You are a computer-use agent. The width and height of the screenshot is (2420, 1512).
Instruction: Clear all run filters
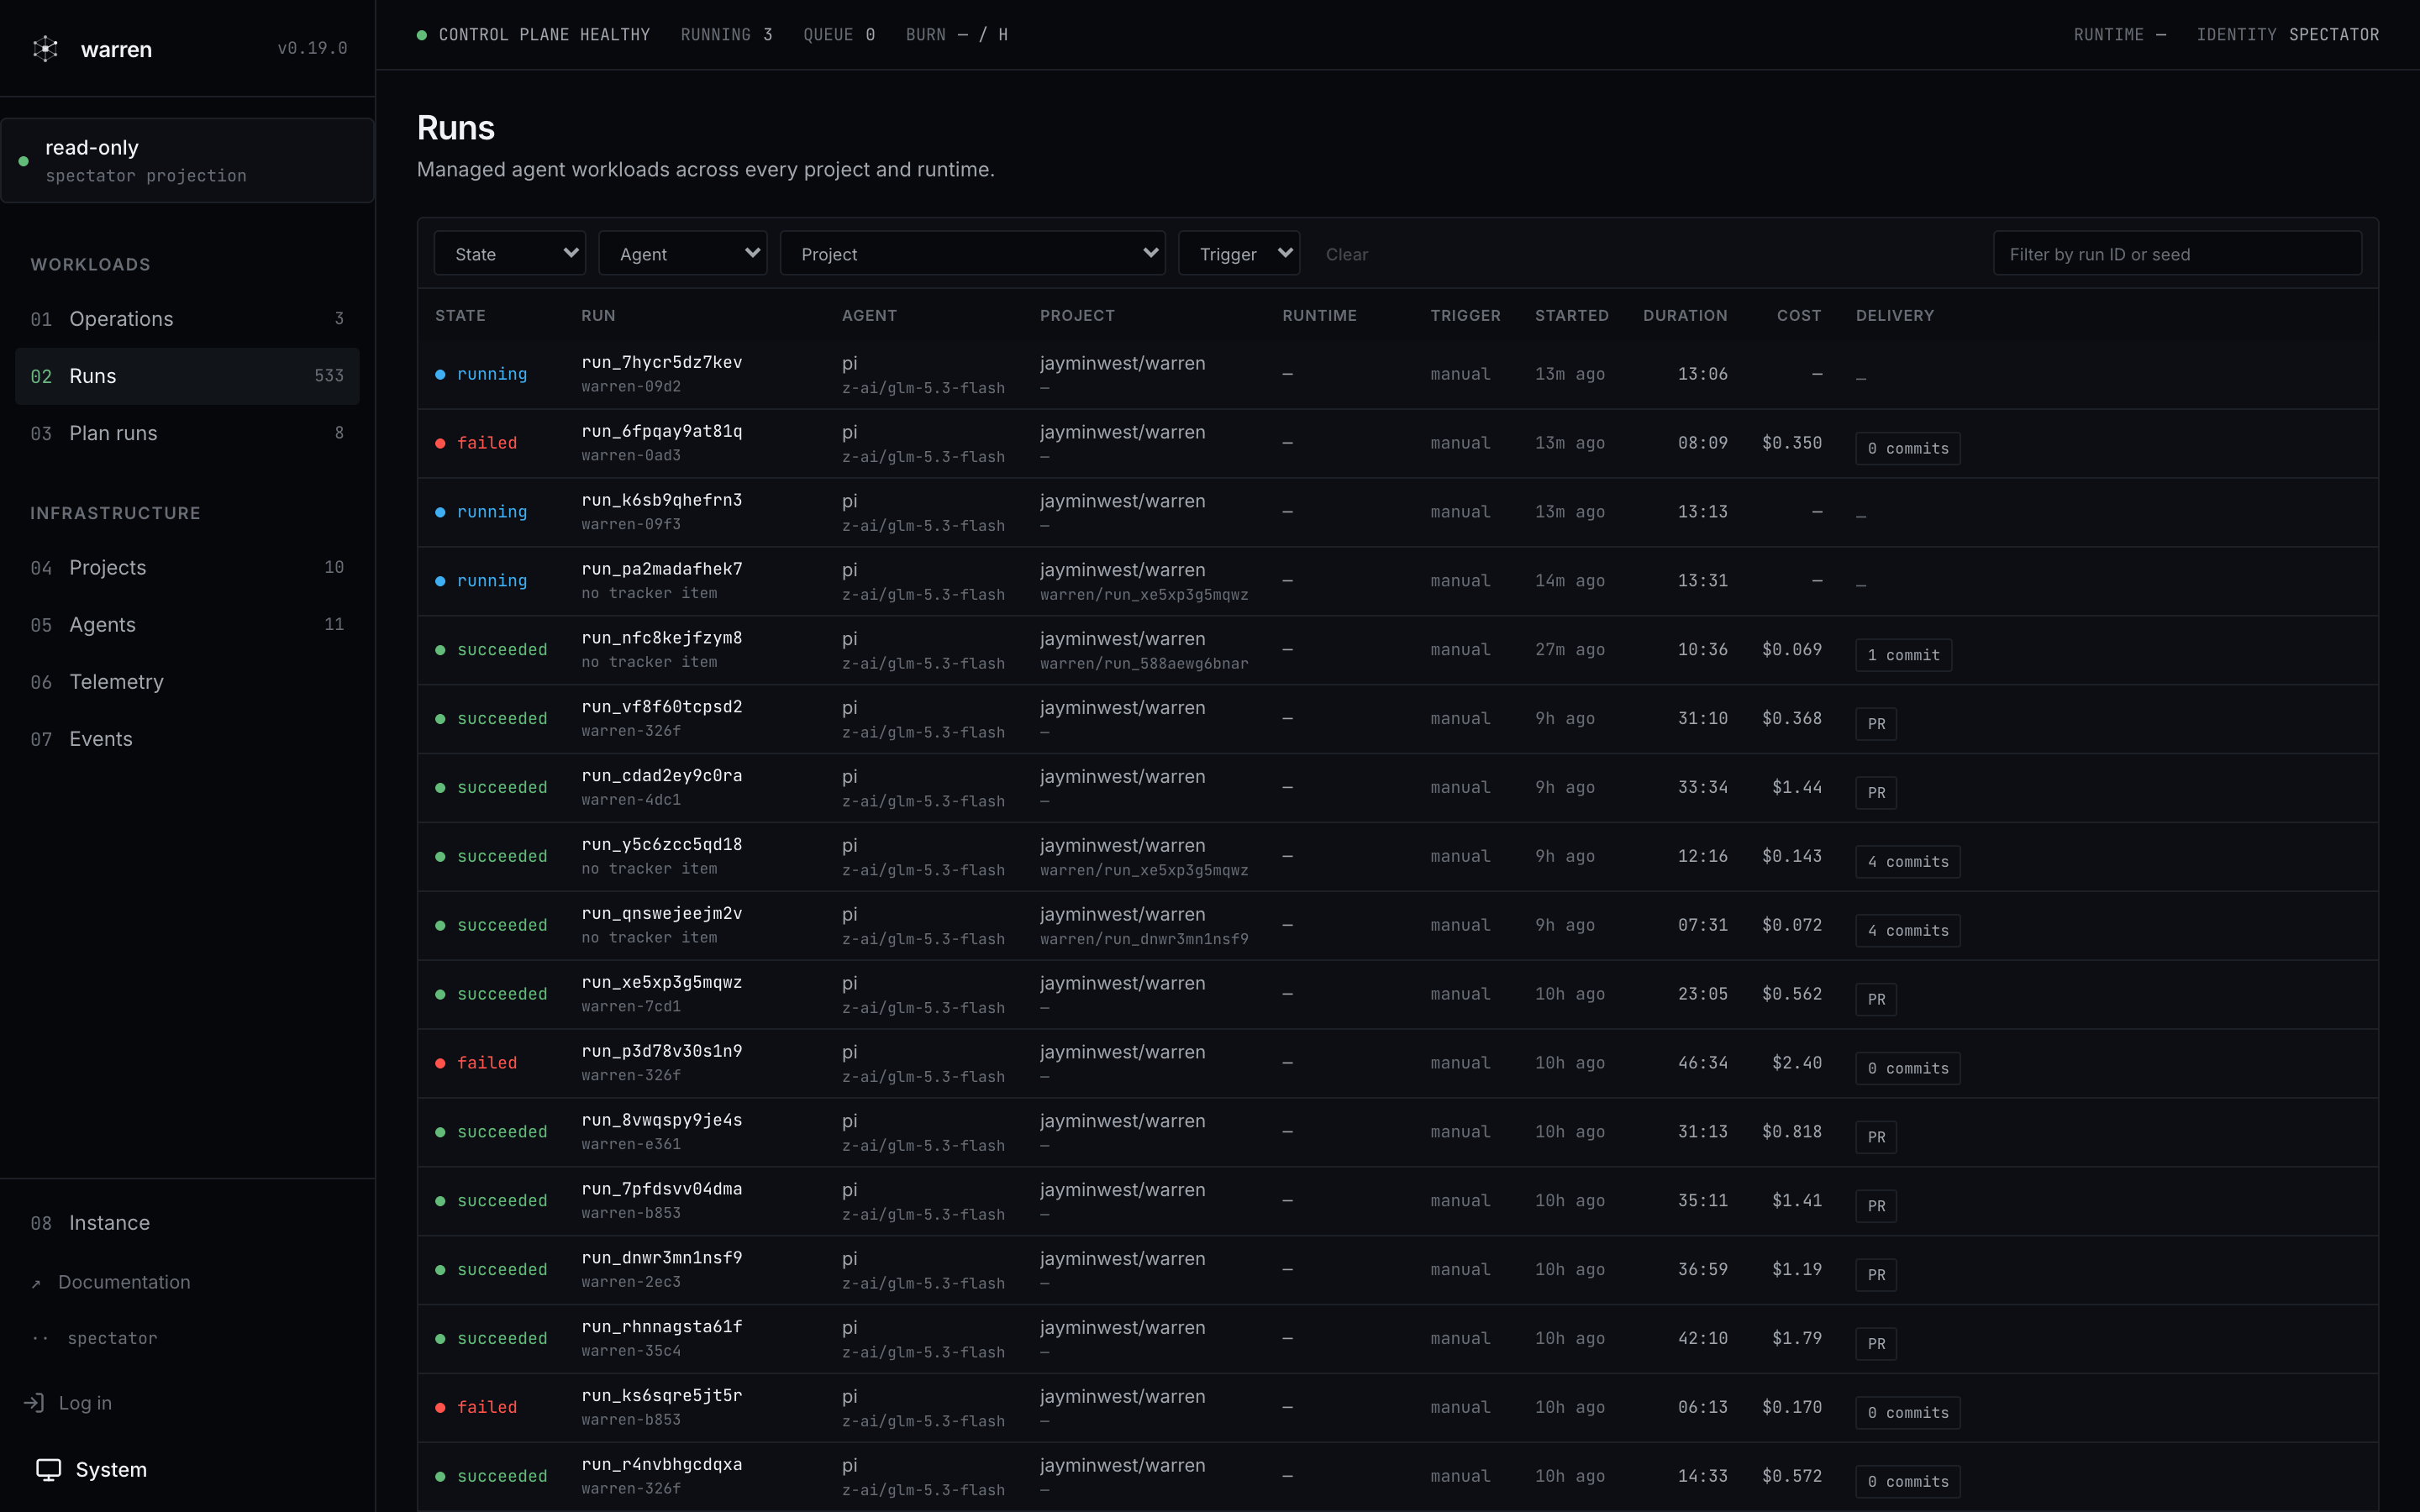[x=1346, y=254]
